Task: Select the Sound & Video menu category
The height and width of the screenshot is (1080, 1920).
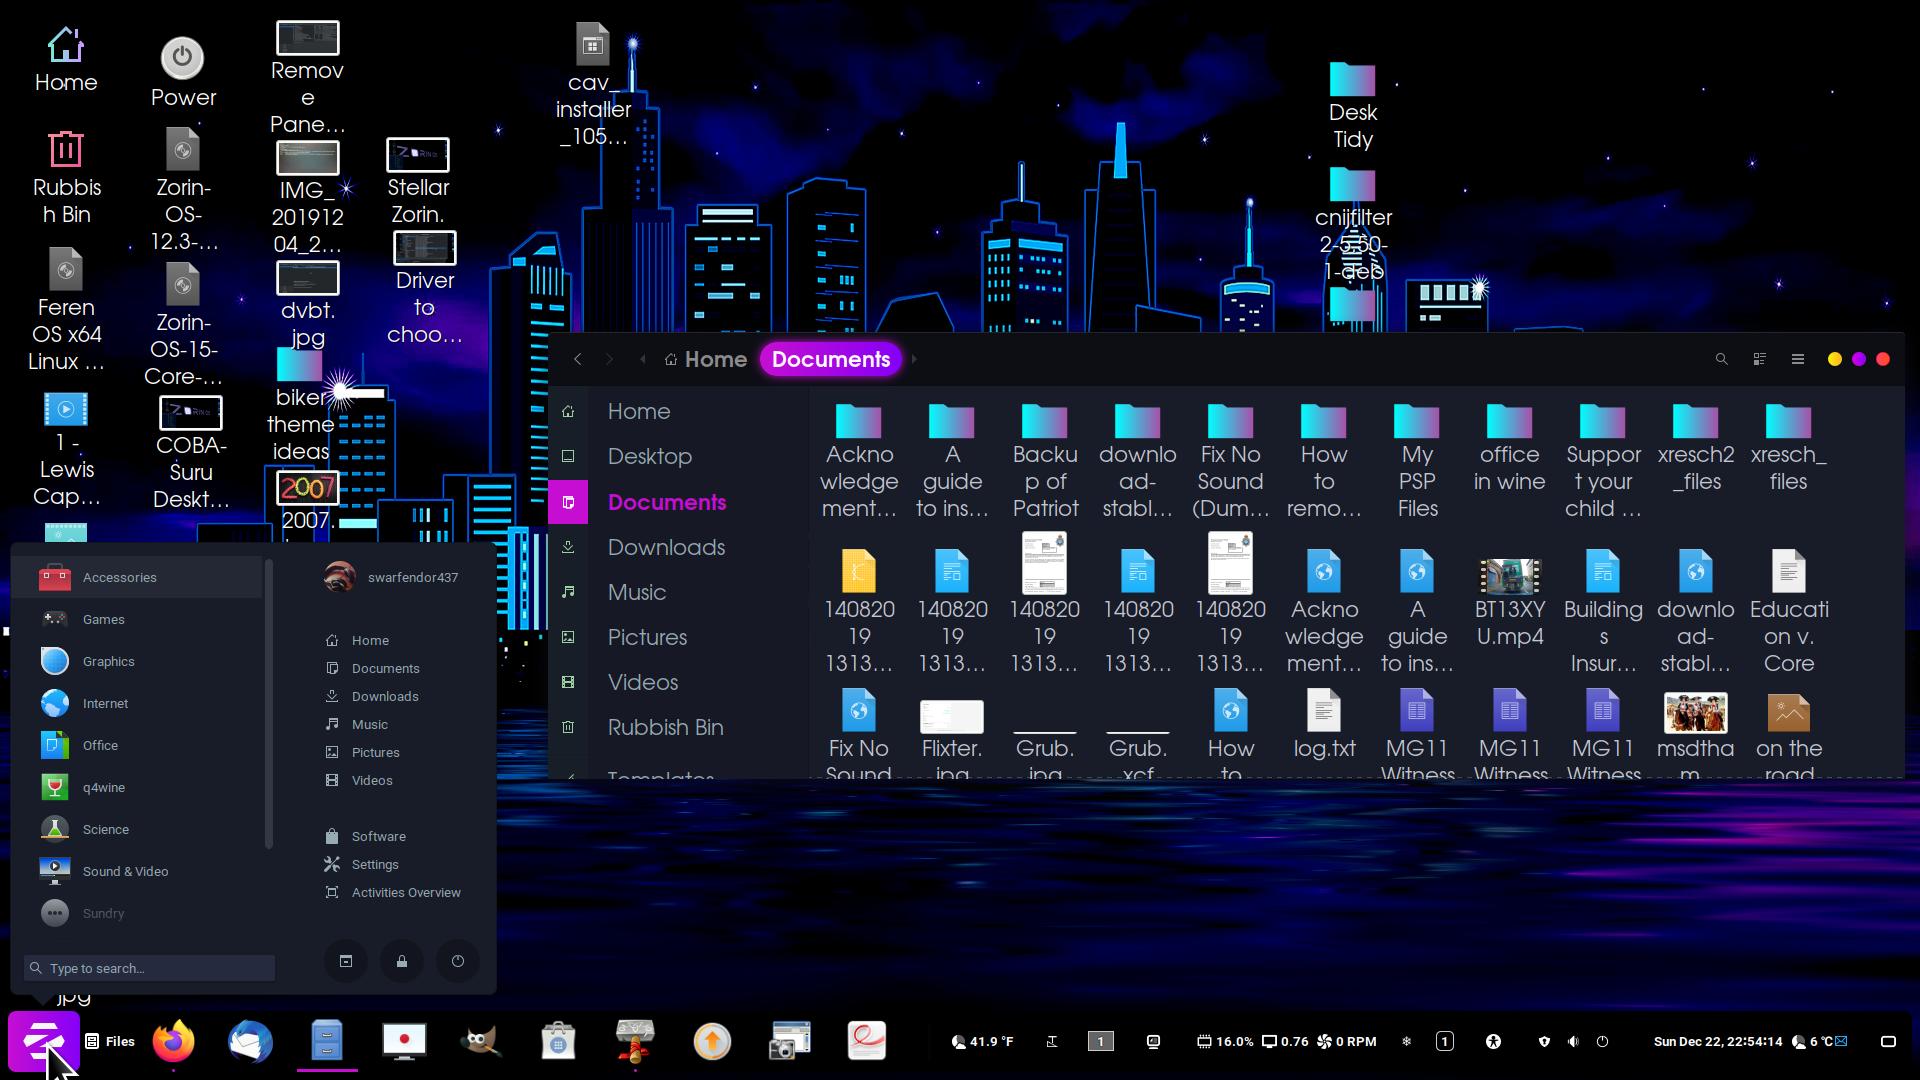Action: (125, 871)
